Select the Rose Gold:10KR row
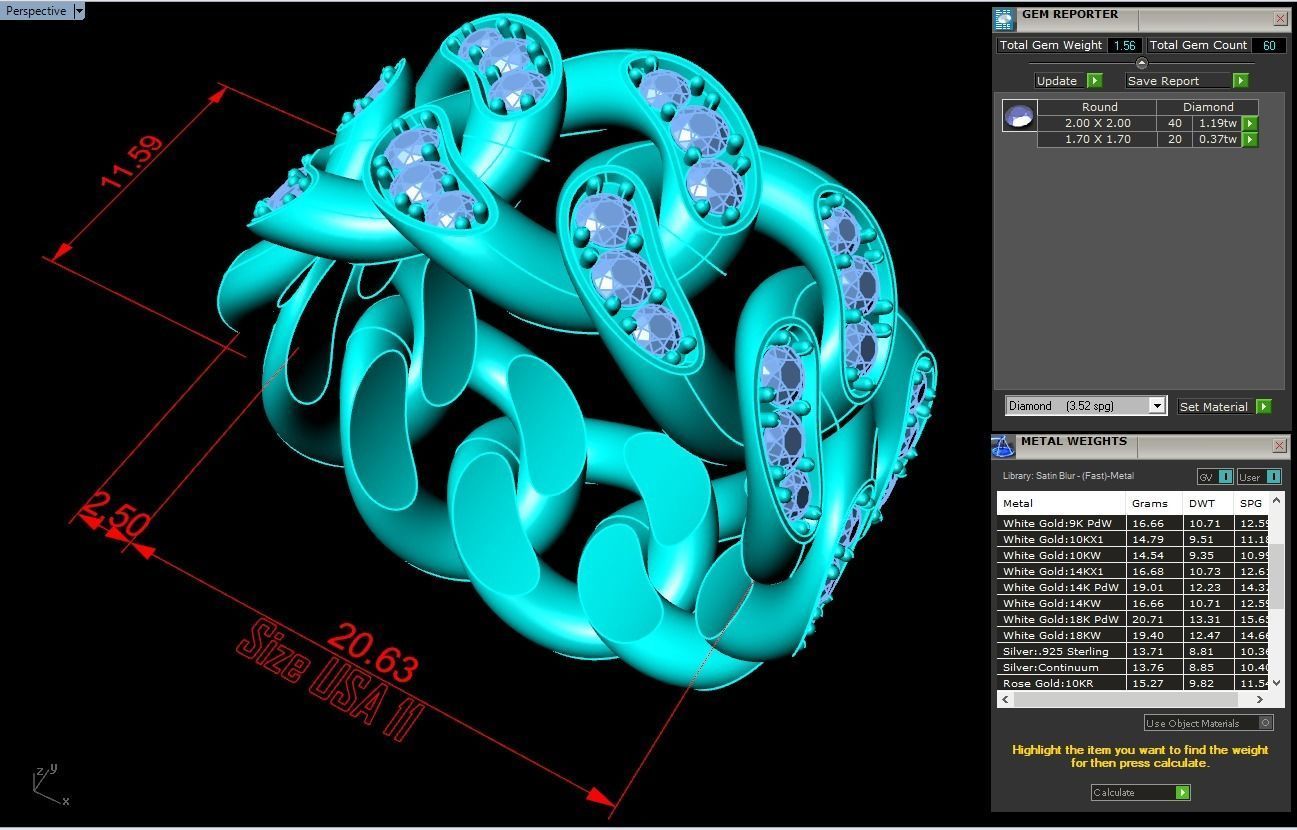The image size is (1297, 830). point(1133,683)
